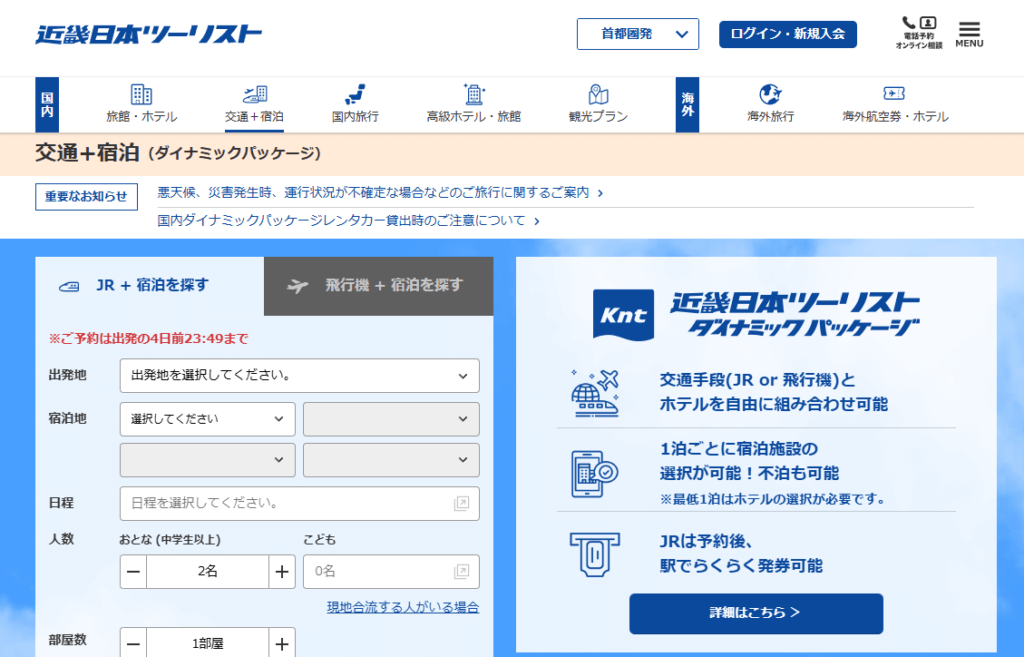The image size is (1024, 657).
Task: Open the 出発地 selection dropdown
Action: click(299, 376)
